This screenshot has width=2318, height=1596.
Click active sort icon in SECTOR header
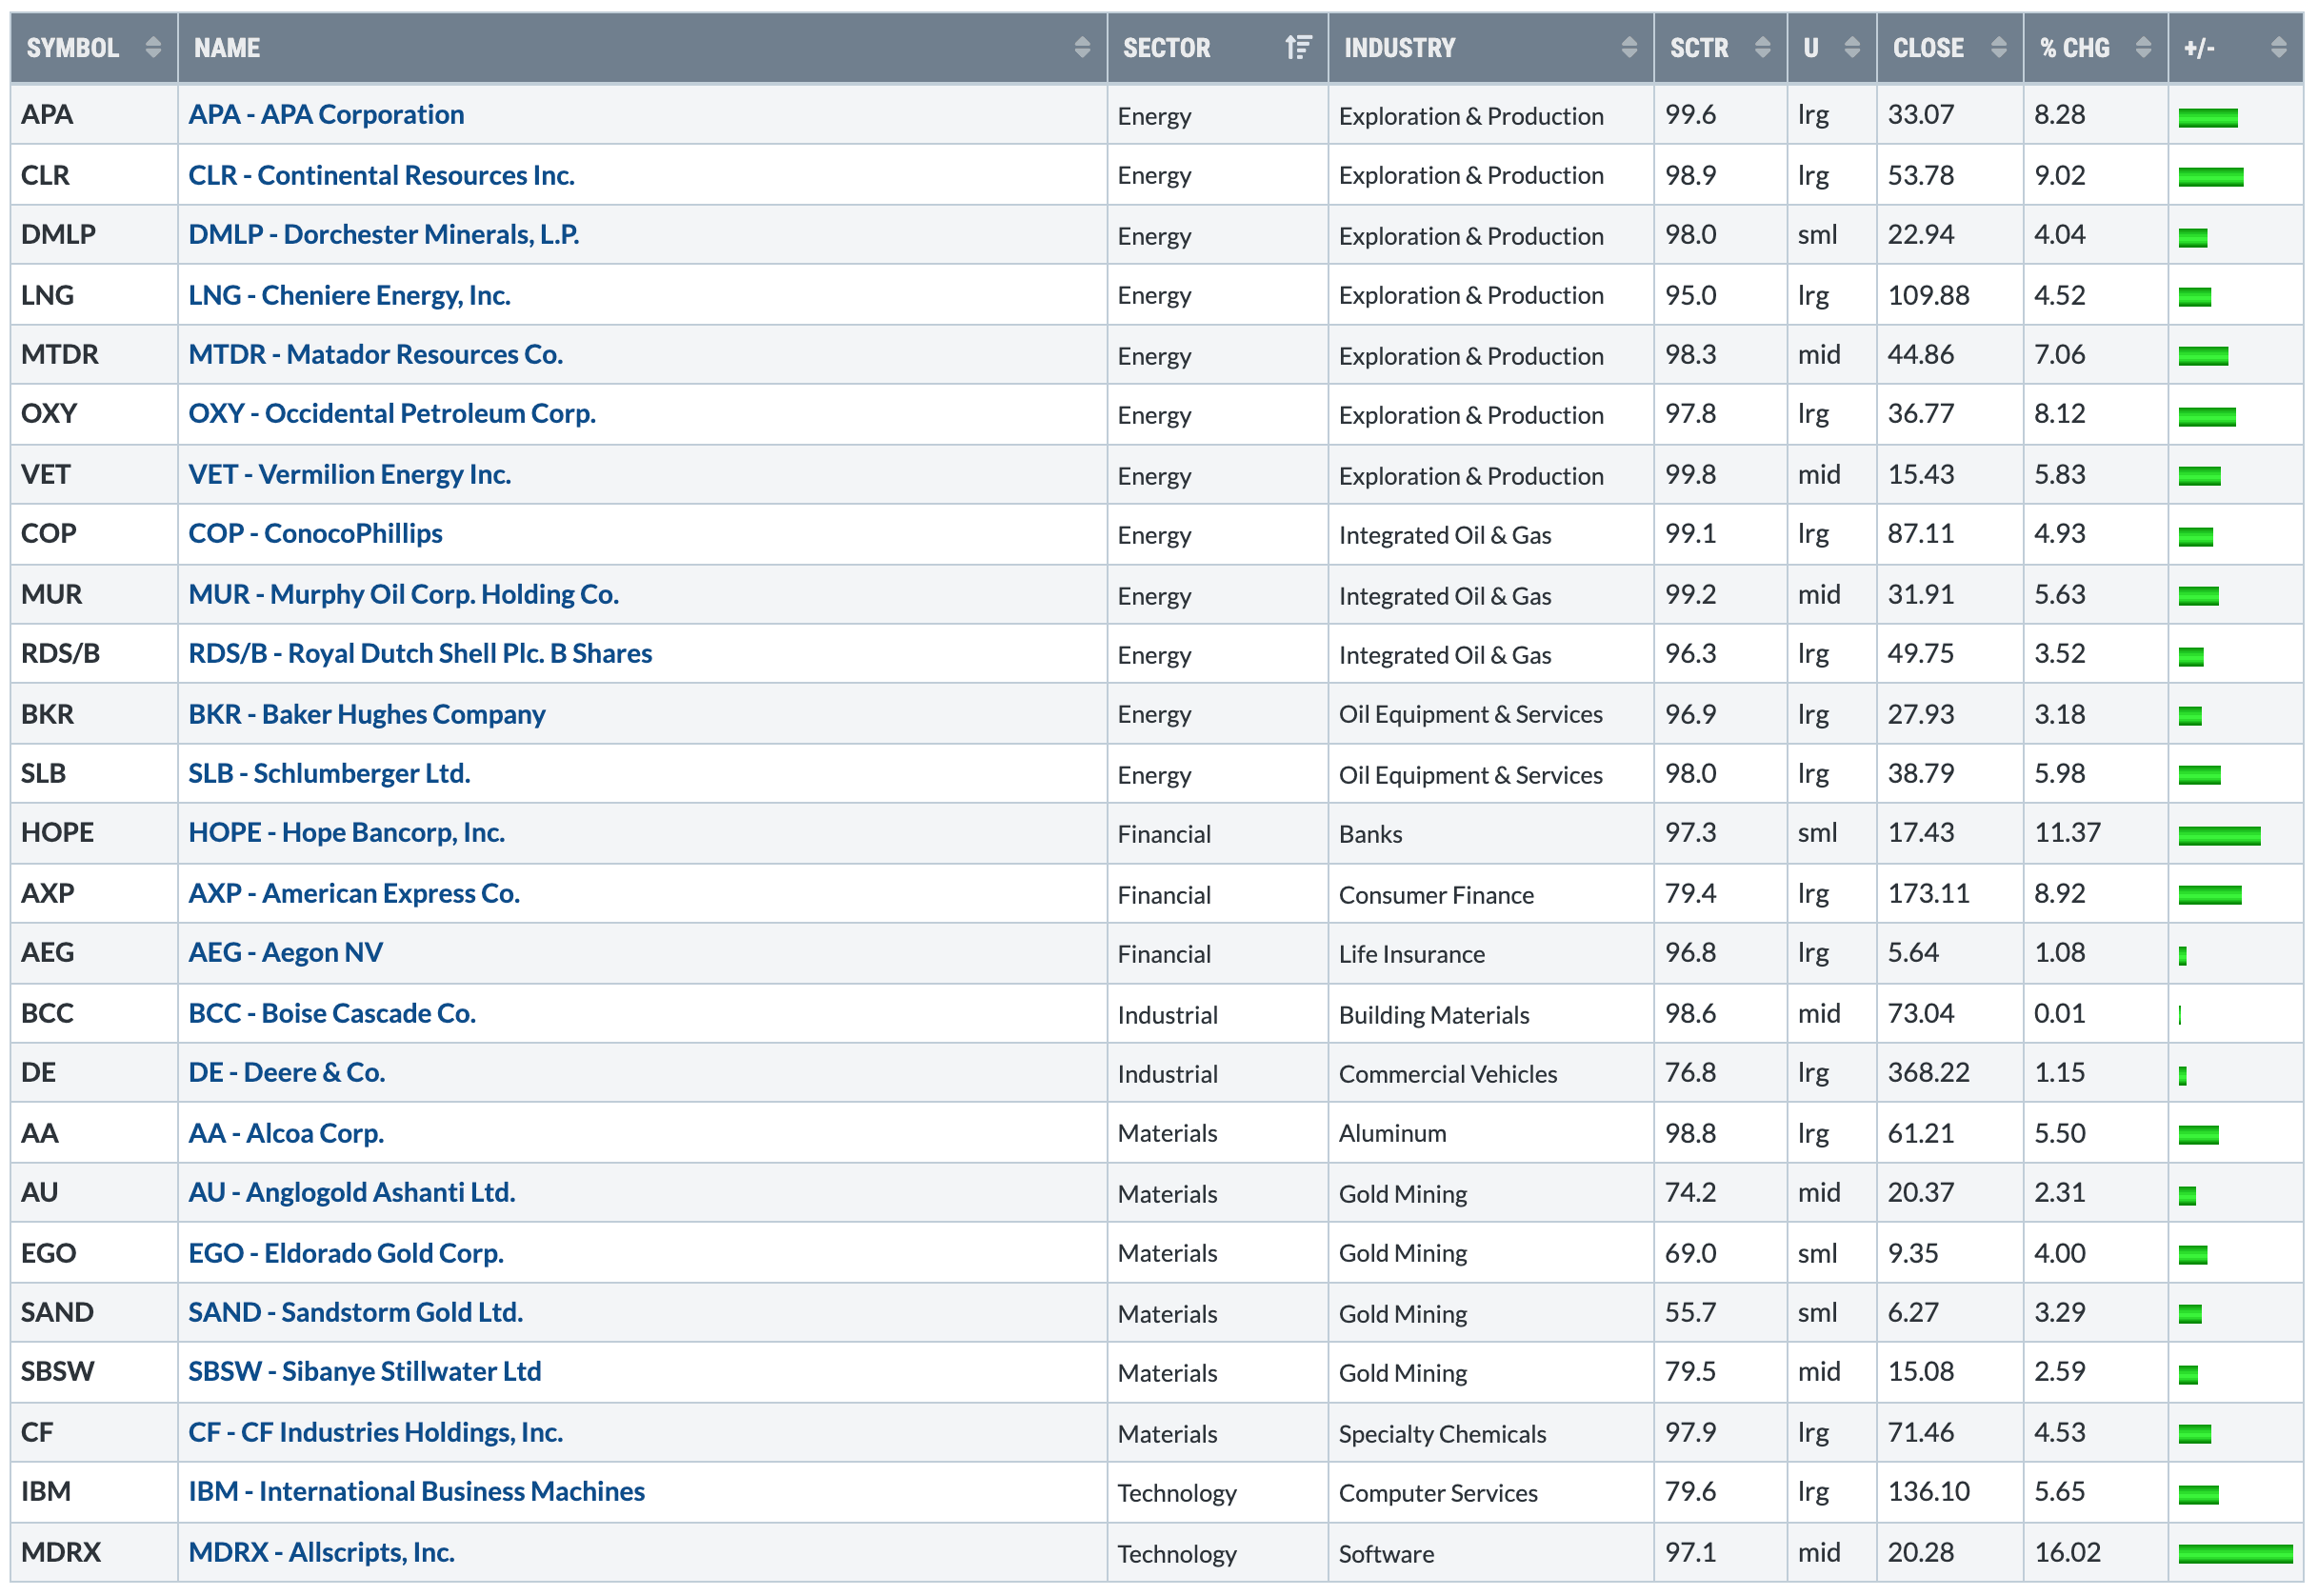(1297, 47)
